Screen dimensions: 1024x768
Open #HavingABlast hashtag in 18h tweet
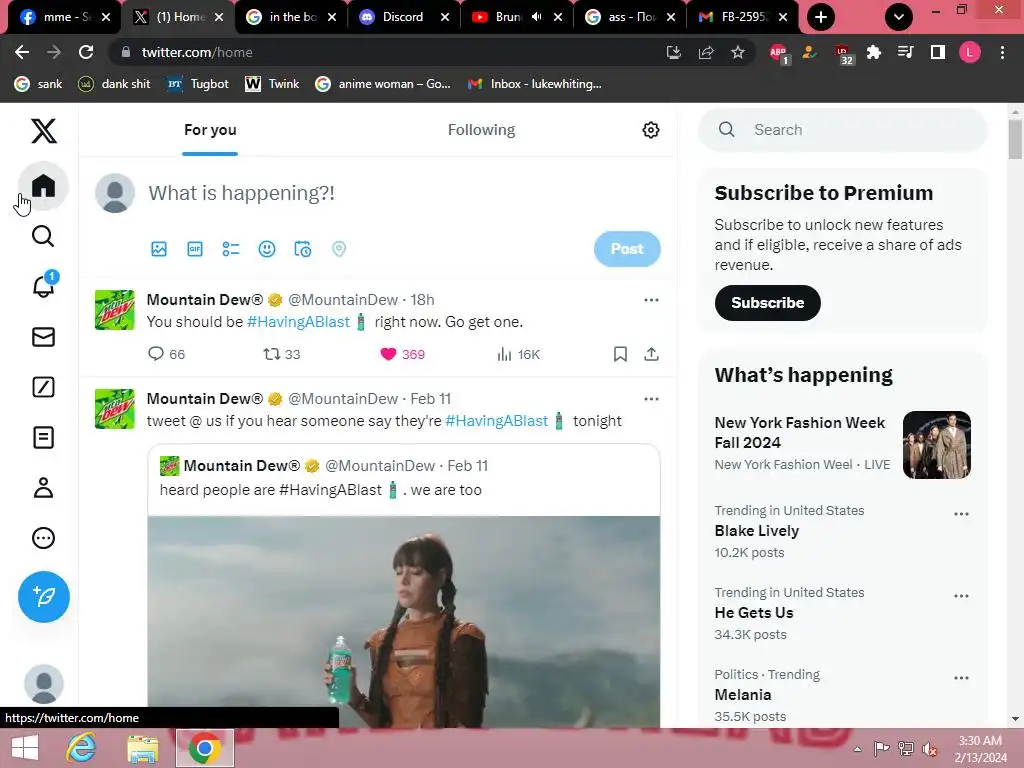[298, 322]
